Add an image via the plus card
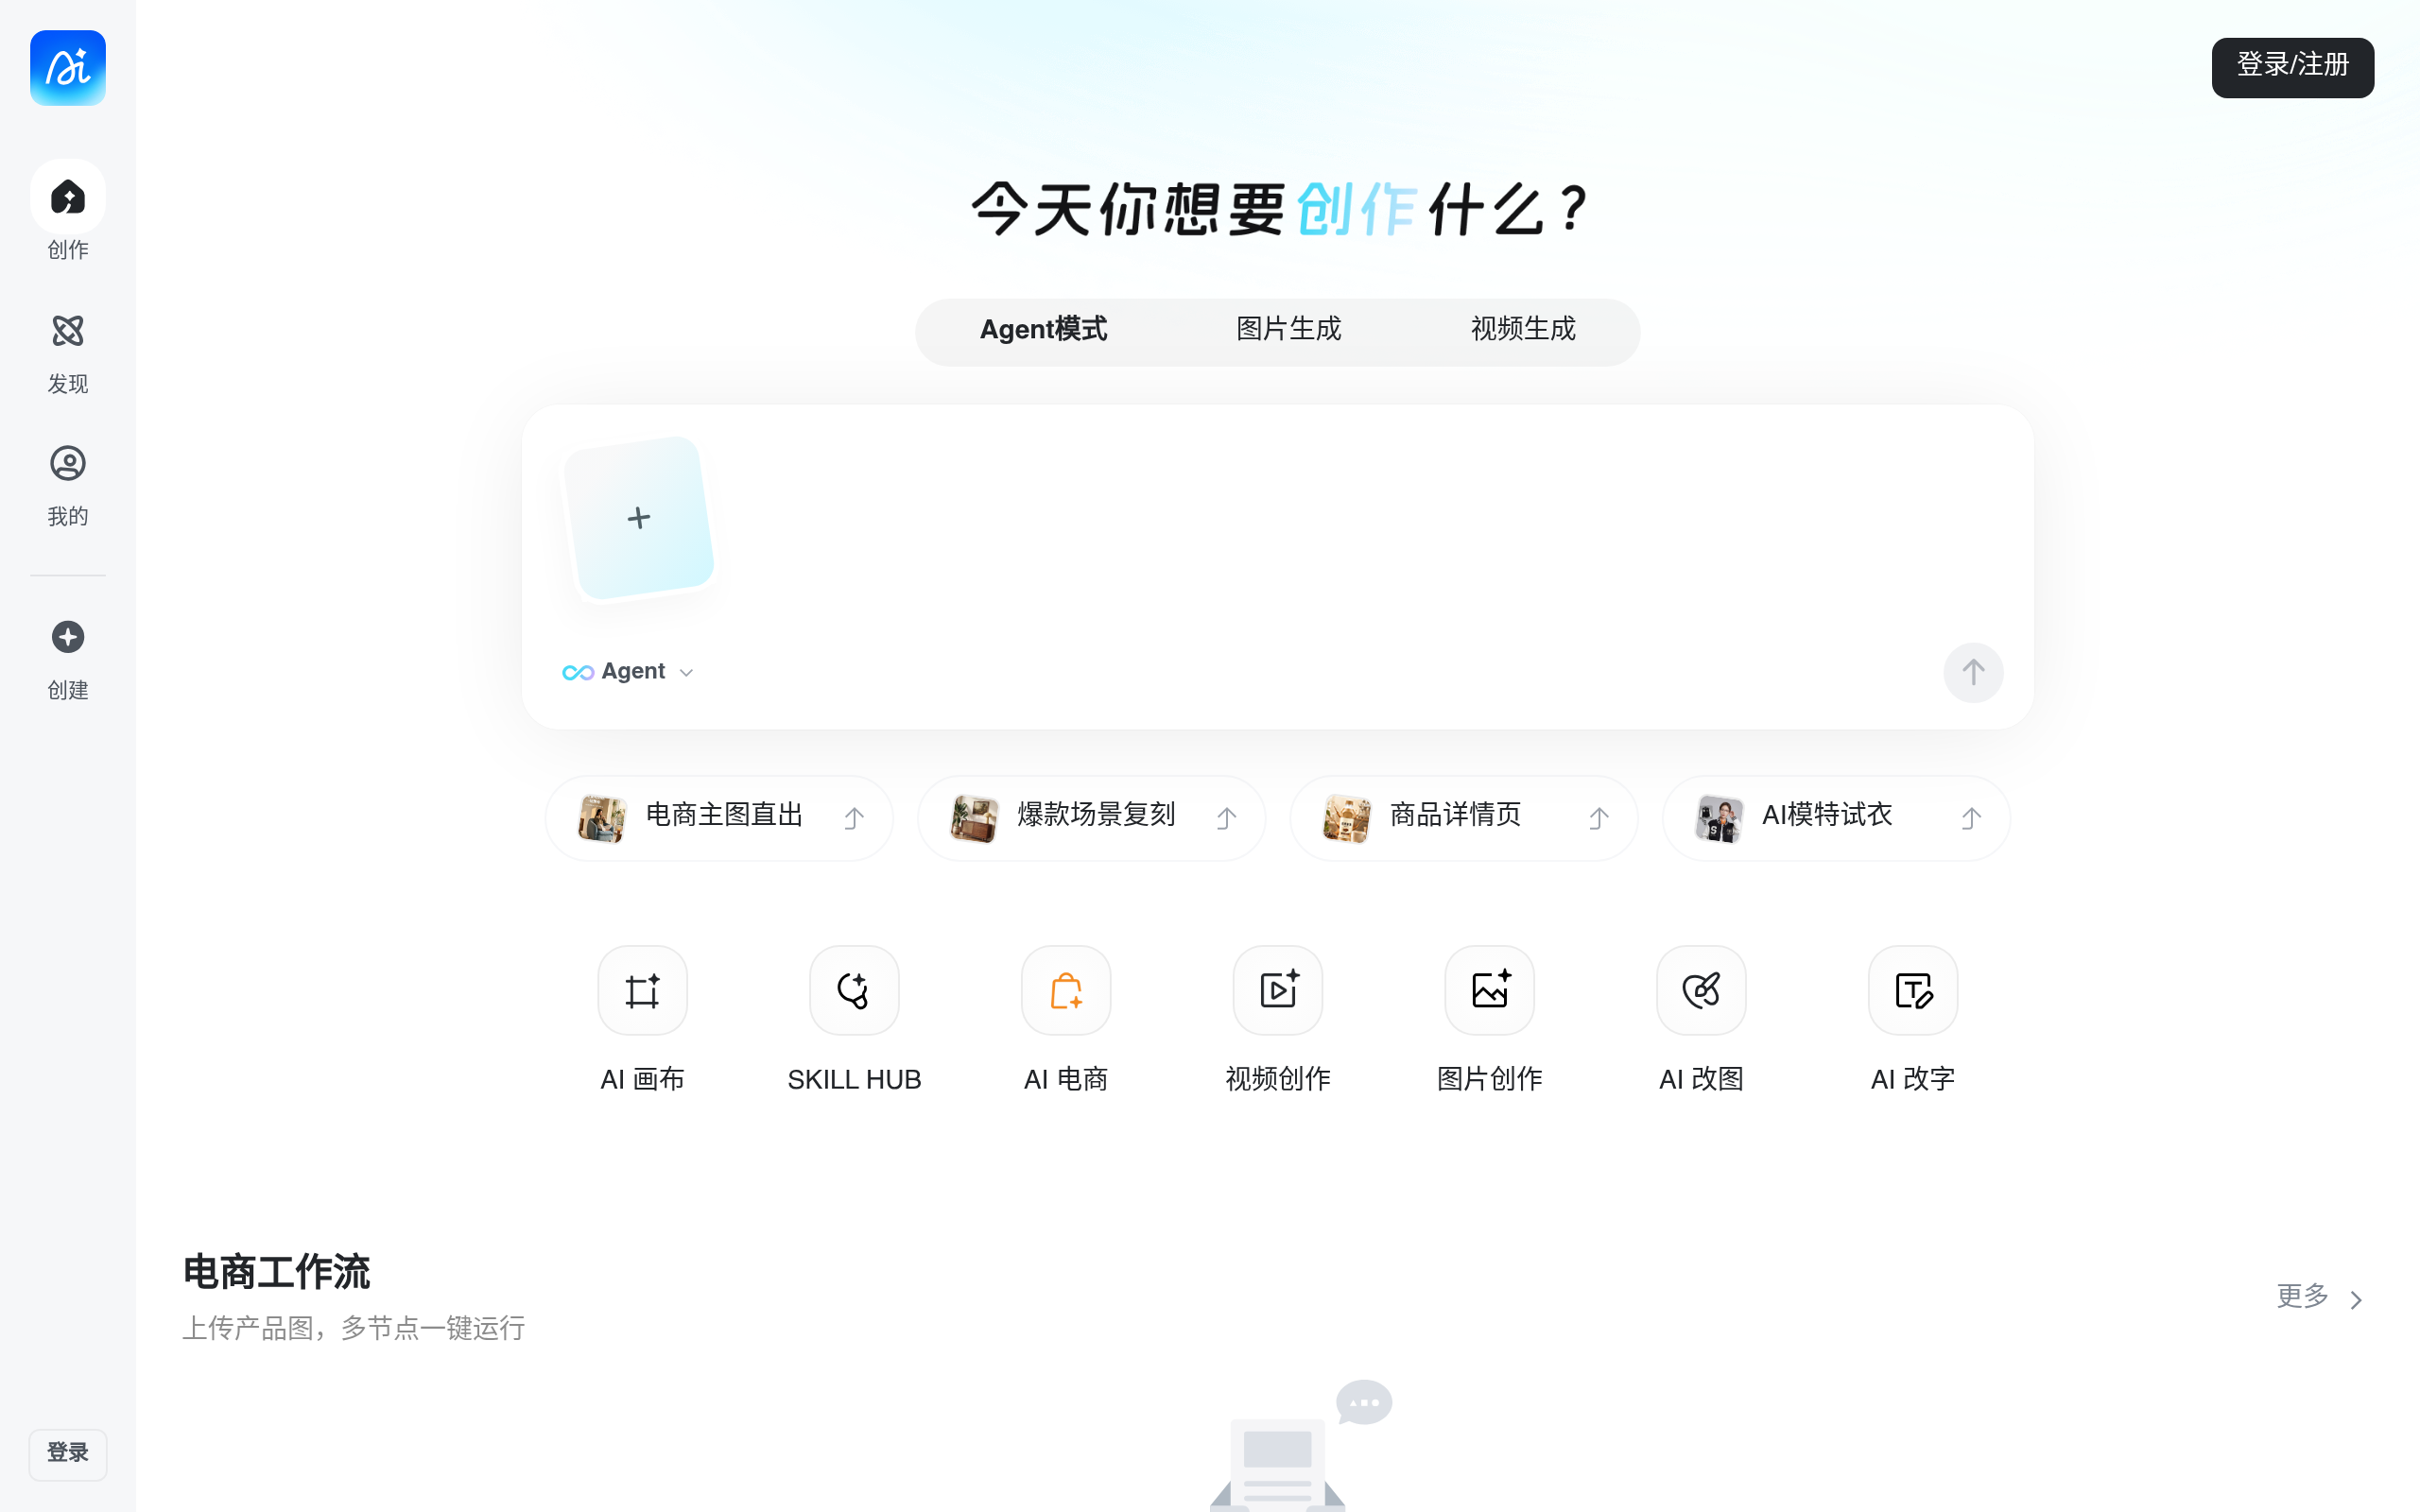Viewport: 2420px width, 1512px height. coord(639,518)
